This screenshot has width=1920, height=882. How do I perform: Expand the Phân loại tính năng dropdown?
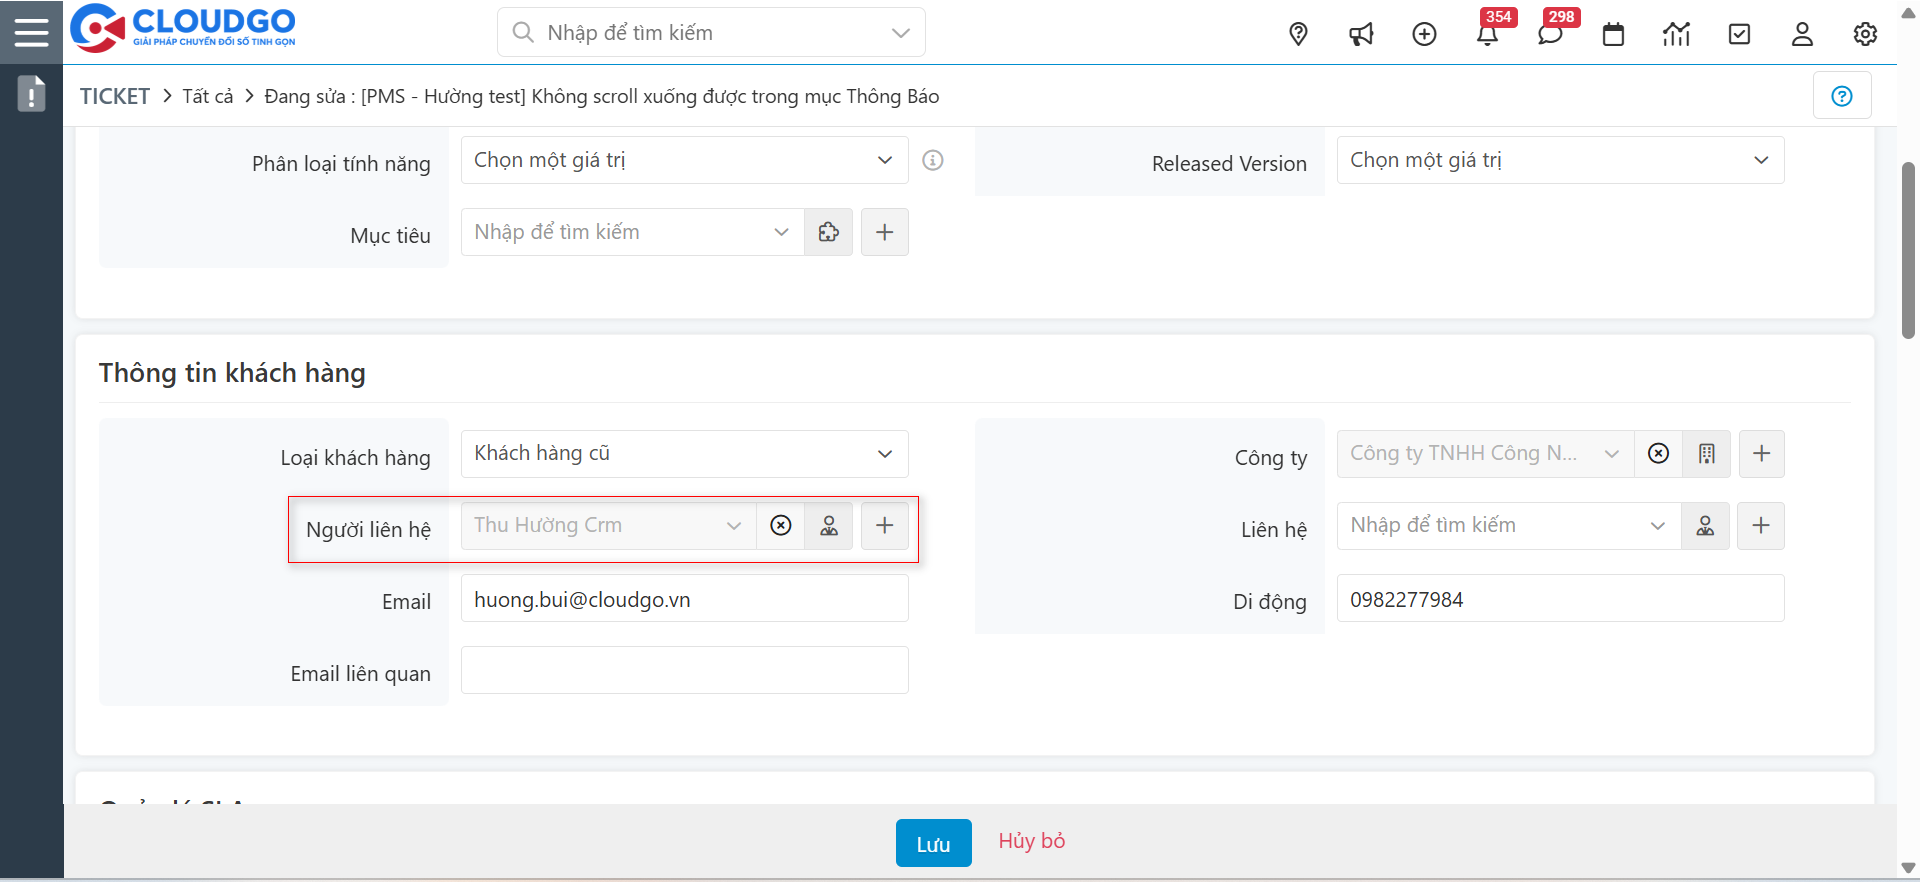(684, 160)
